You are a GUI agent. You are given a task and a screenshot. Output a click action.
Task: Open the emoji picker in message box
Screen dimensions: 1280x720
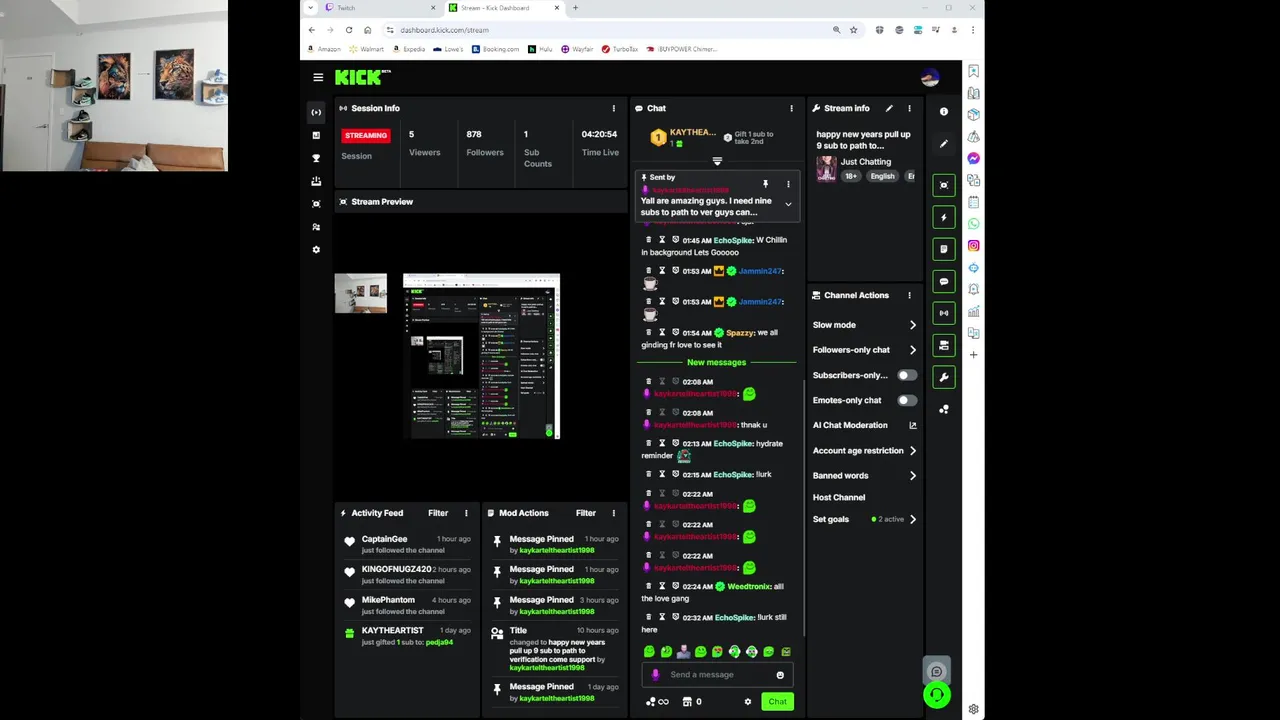pyautogui.click(x=780, y=675)
